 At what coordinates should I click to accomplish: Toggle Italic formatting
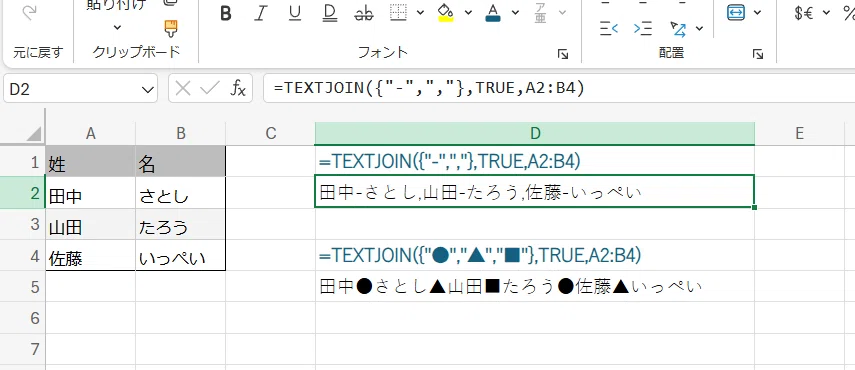coord(261,14)
